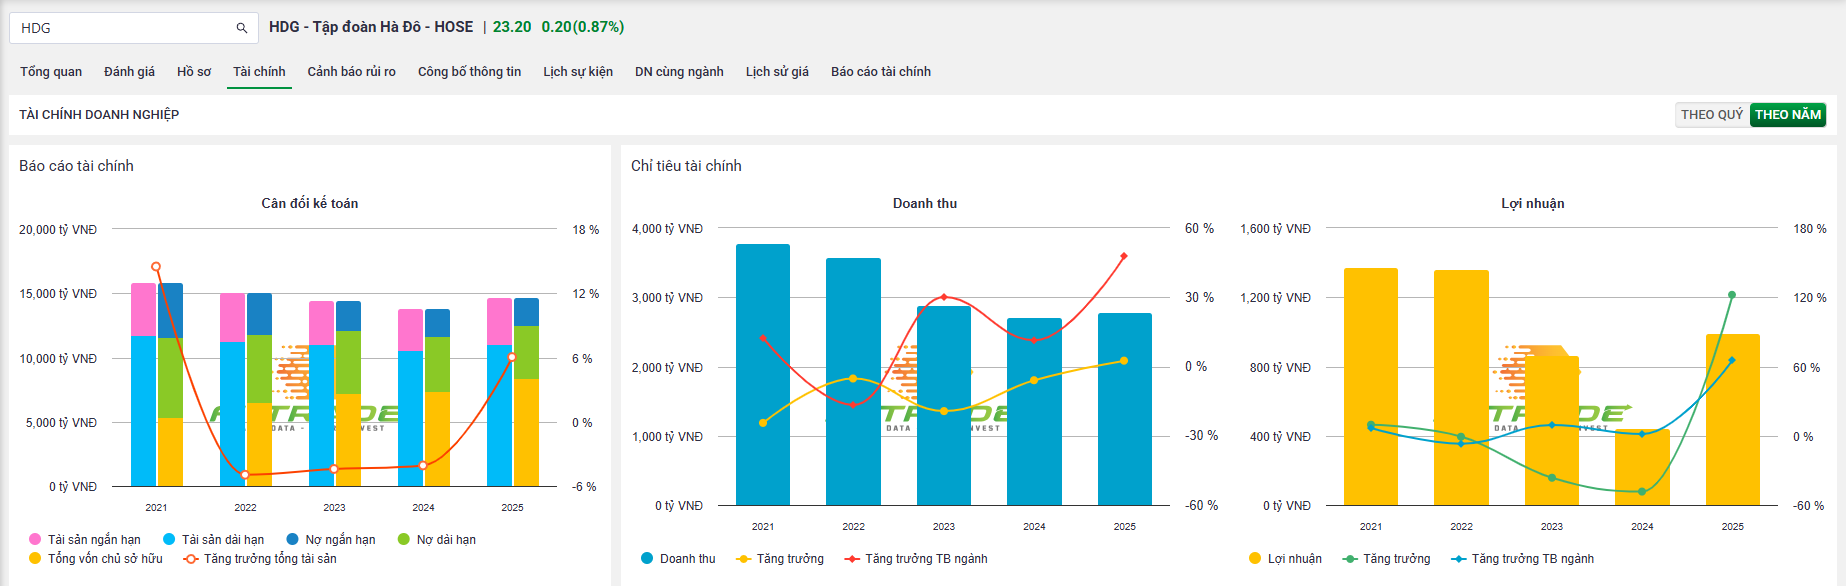Open the Lịch sử giá tab
The width and height of the screenshot is (1846, 586).
(x=777, y=72)
